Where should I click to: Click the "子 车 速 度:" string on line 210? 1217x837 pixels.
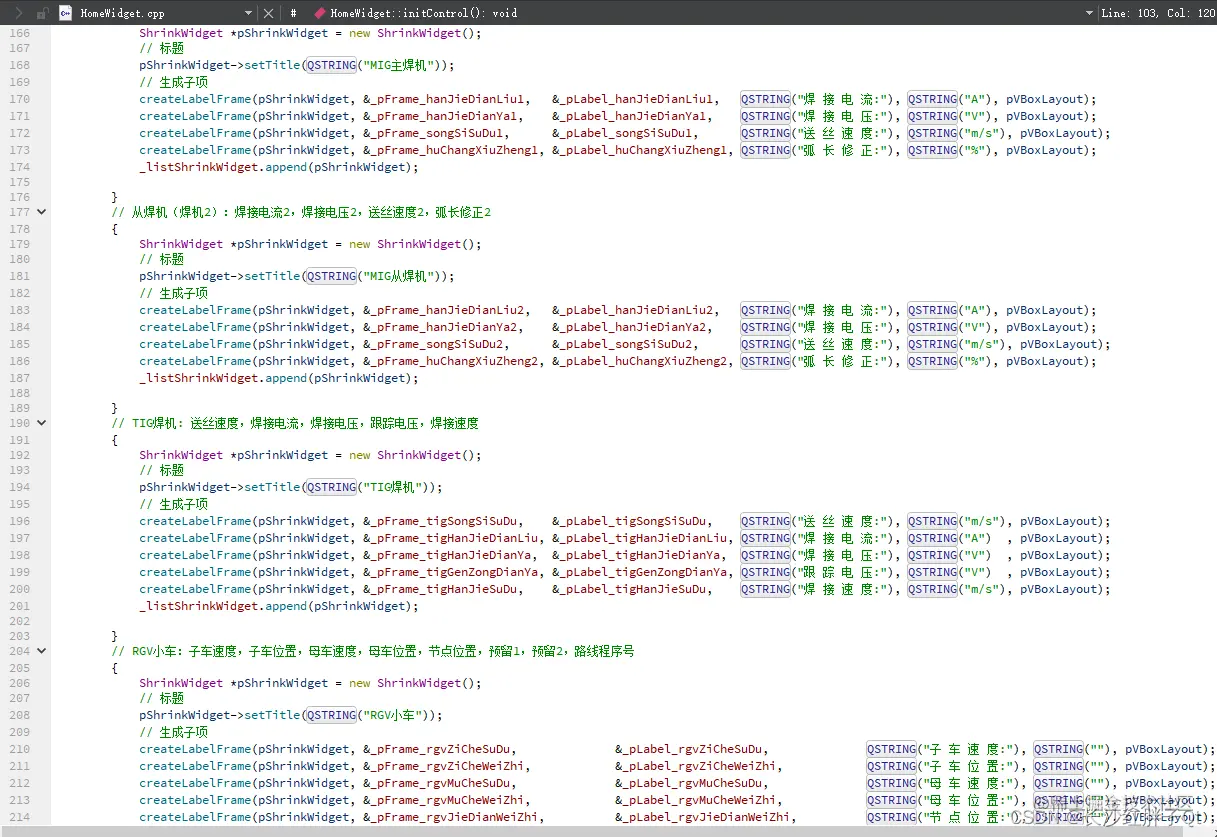coord(969,749)
